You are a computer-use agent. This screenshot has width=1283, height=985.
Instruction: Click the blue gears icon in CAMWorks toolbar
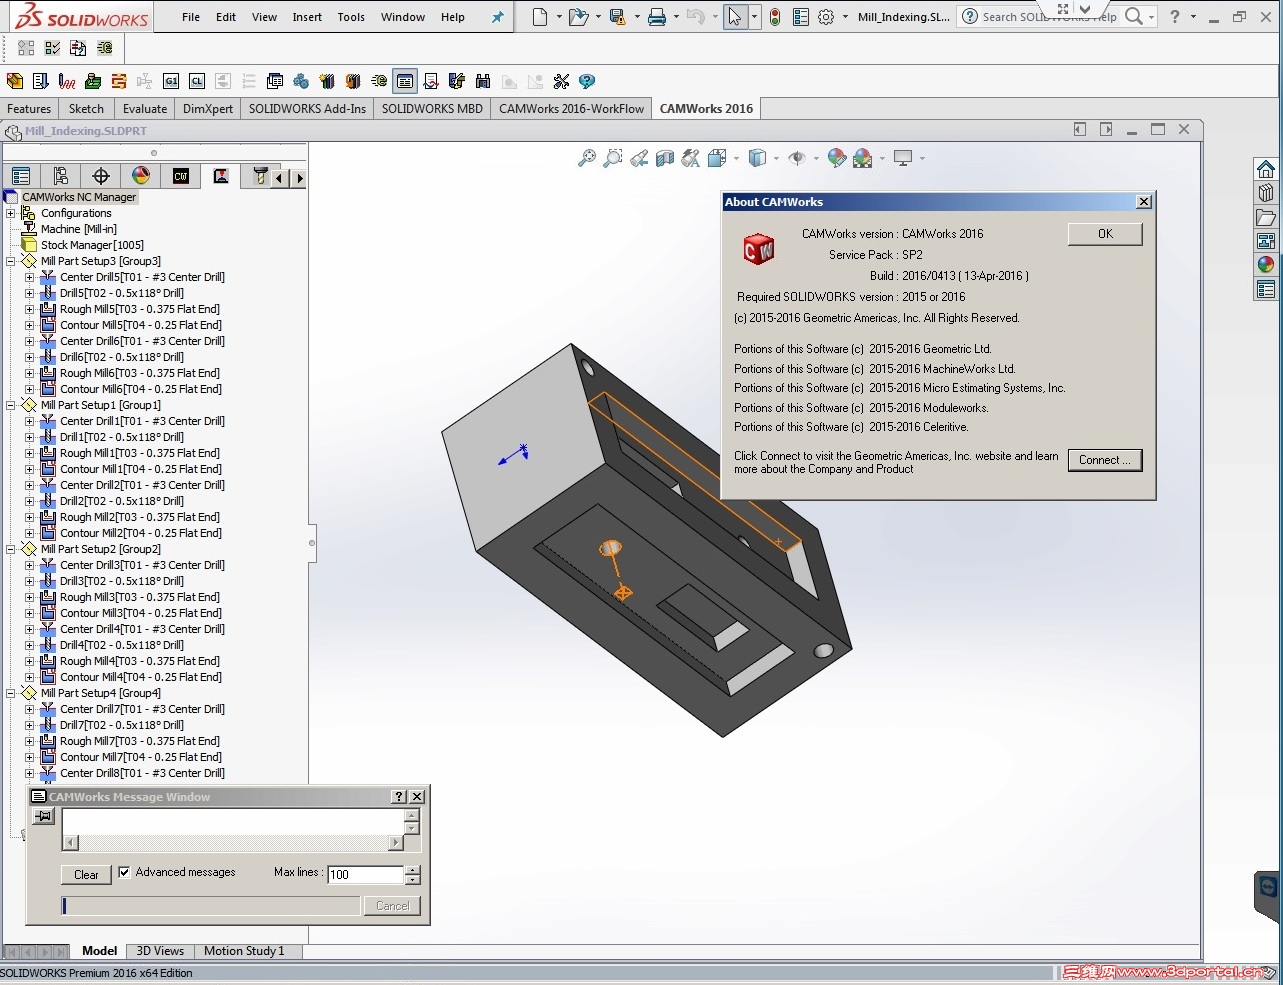pyautogui.click(x=301, y=81)
